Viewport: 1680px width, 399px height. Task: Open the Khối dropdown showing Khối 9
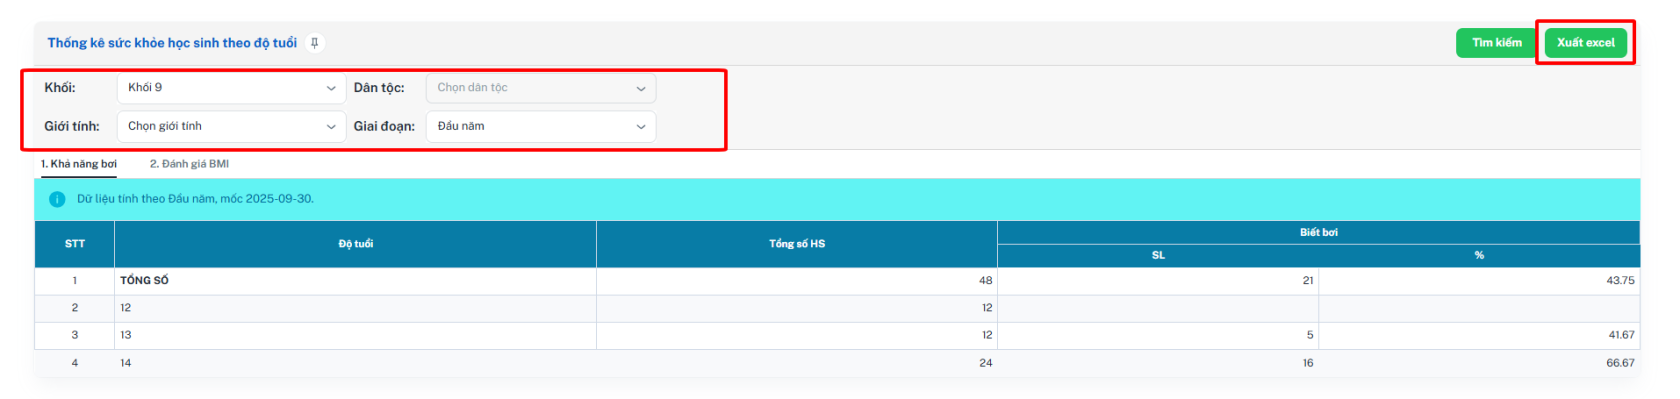pyautogui.click(x=231, y=88)
